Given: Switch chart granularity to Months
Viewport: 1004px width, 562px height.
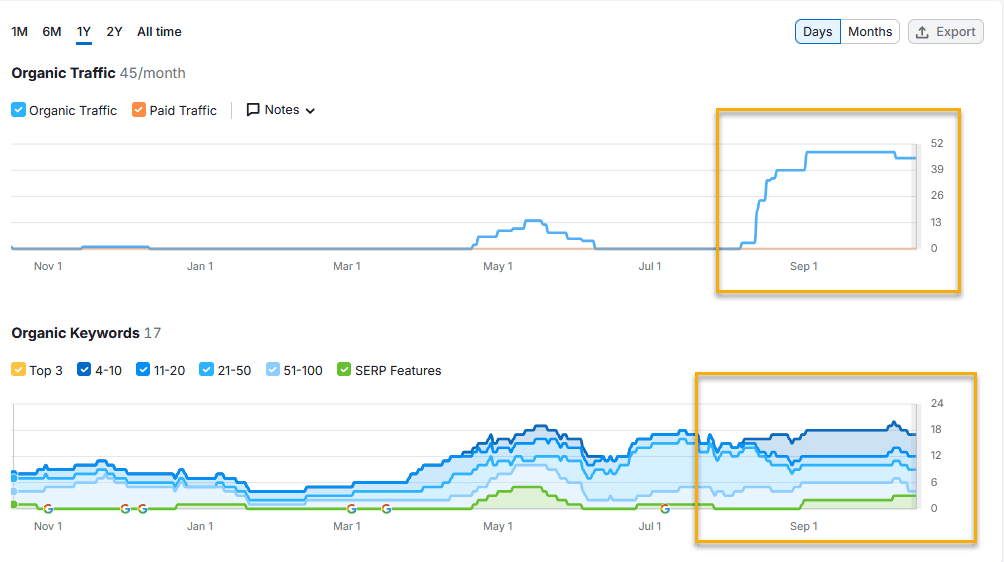Looking at the screenshot, I should tap(869, 32).
